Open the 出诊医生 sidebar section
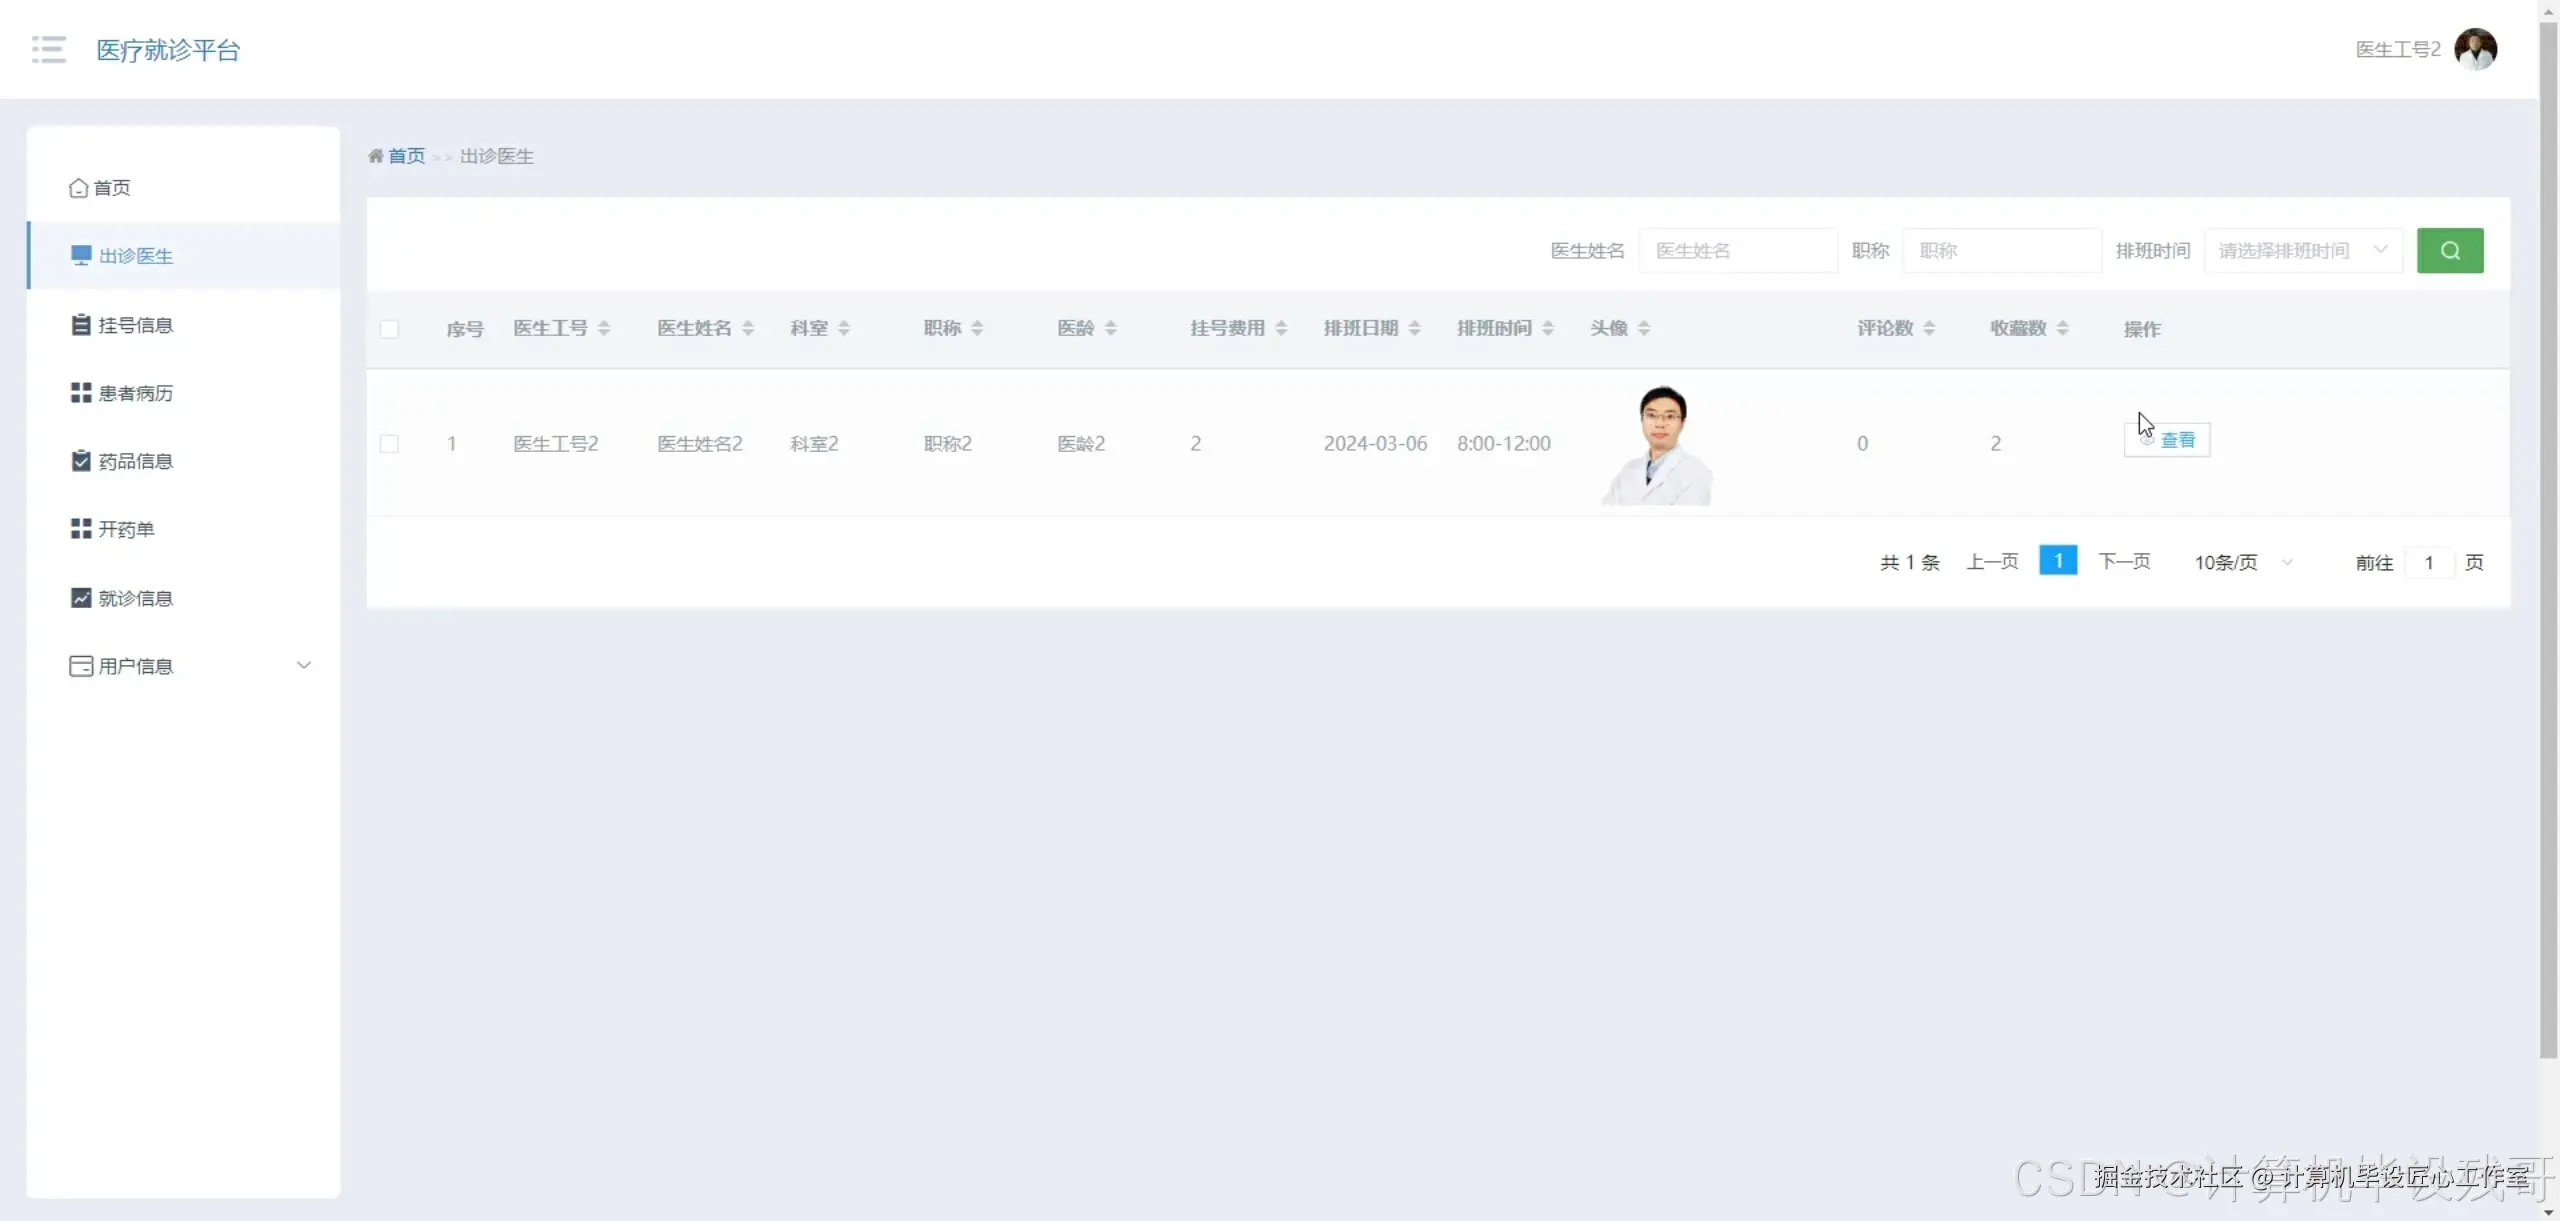This screenshot has height=1221, width=2560. click(x=137, y=256)
